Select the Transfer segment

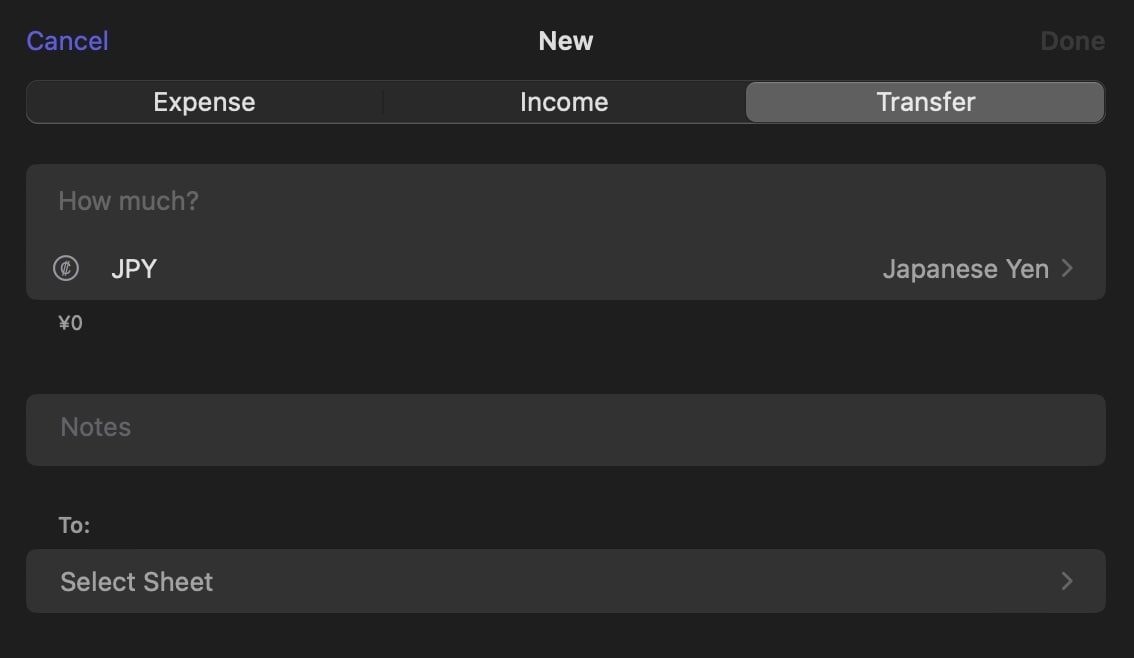[925, 102]
